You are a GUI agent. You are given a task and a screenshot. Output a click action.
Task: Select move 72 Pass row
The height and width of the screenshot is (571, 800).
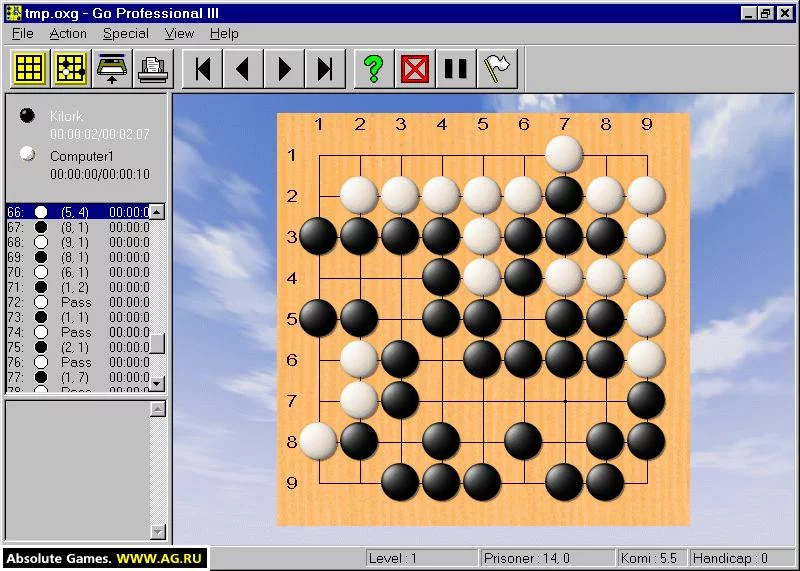78,302
